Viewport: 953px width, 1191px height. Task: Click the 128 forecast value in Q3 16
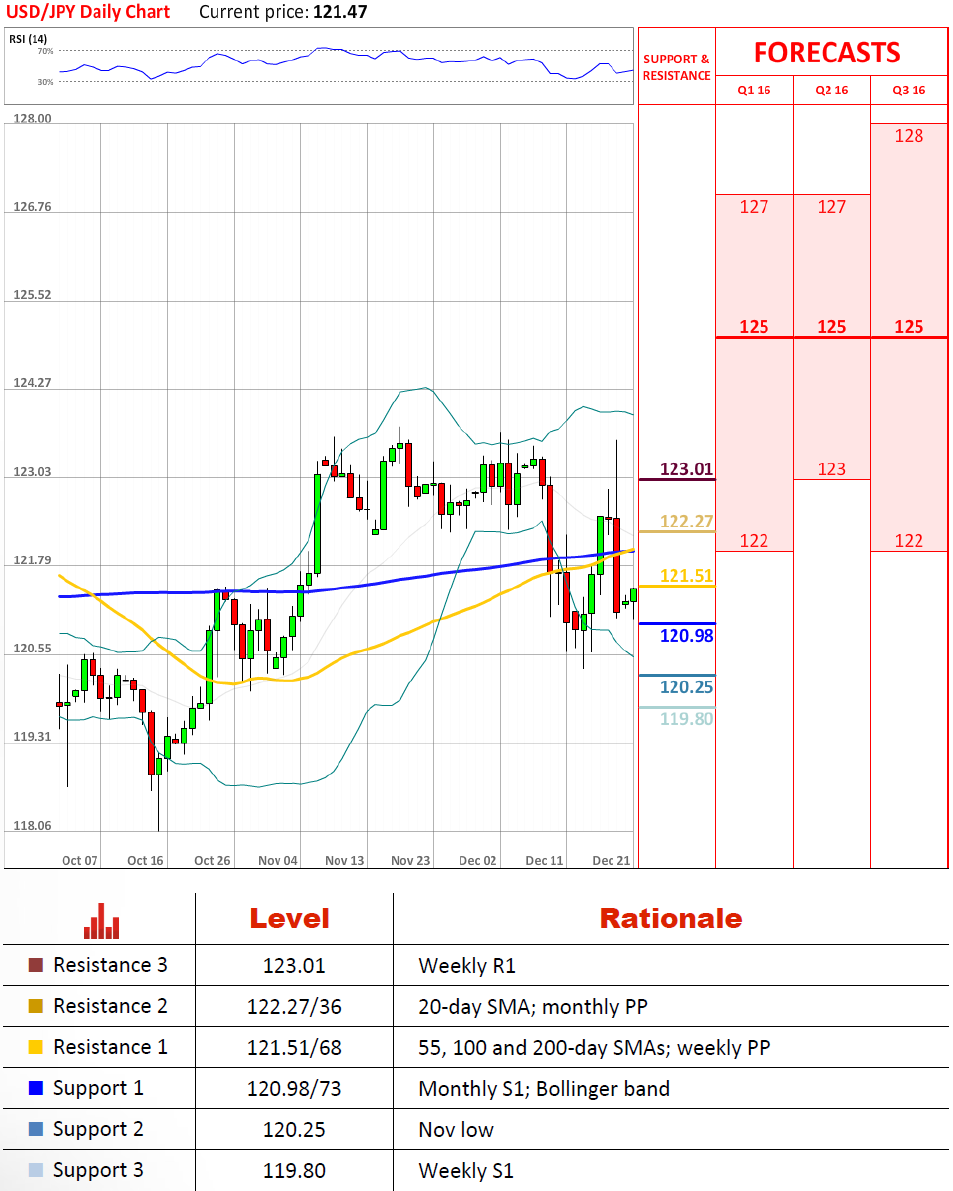[x=909, y=136]
